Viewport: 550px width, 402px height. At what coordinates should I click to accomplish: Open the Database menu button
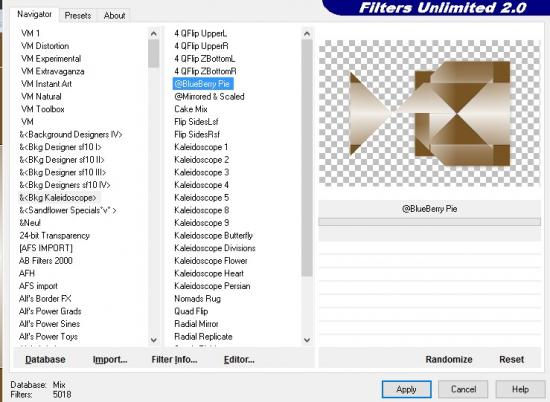tap(45, 360)
